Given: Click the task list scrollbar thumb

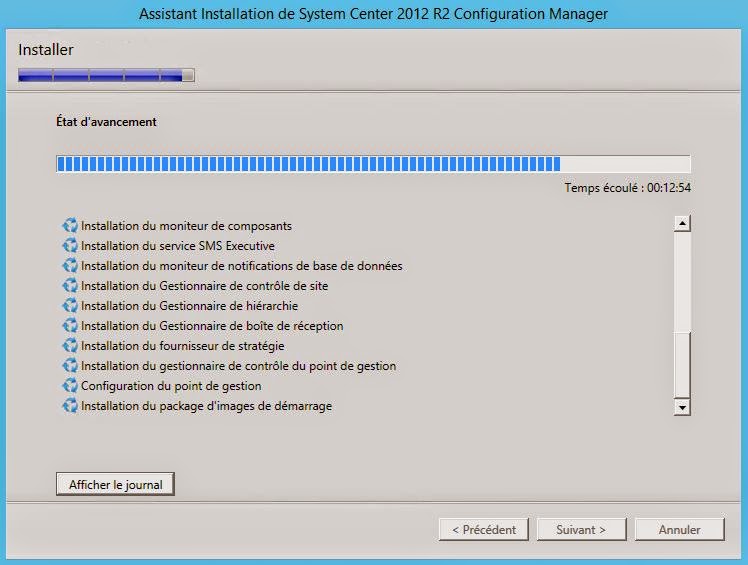Looking at the screenshot, I should point(682,365).
